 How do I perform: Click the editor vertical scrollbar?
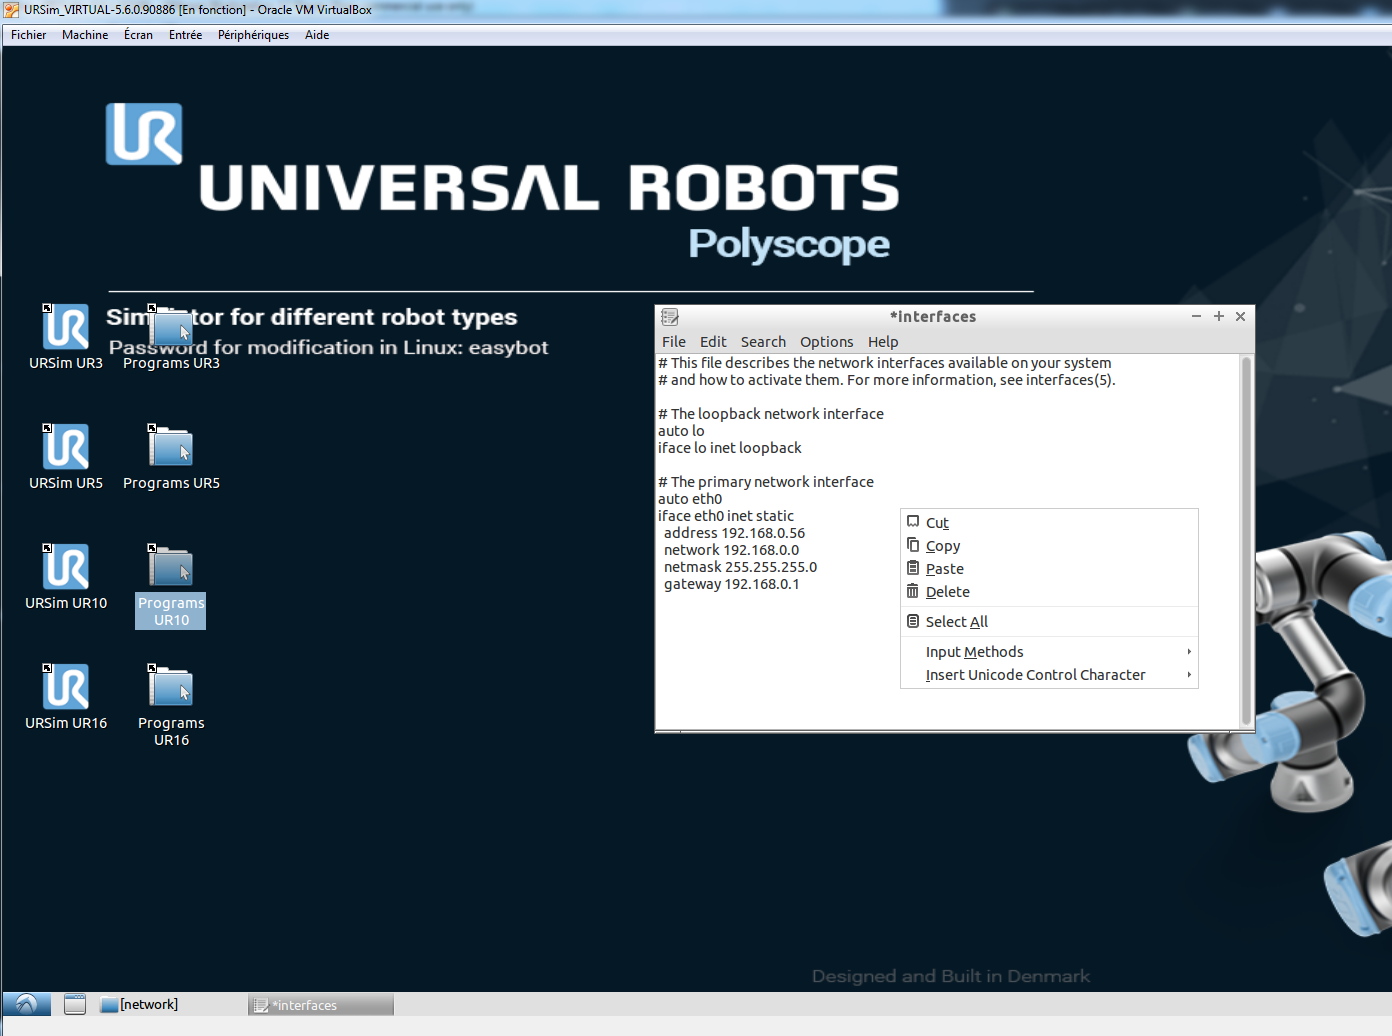1246,541
